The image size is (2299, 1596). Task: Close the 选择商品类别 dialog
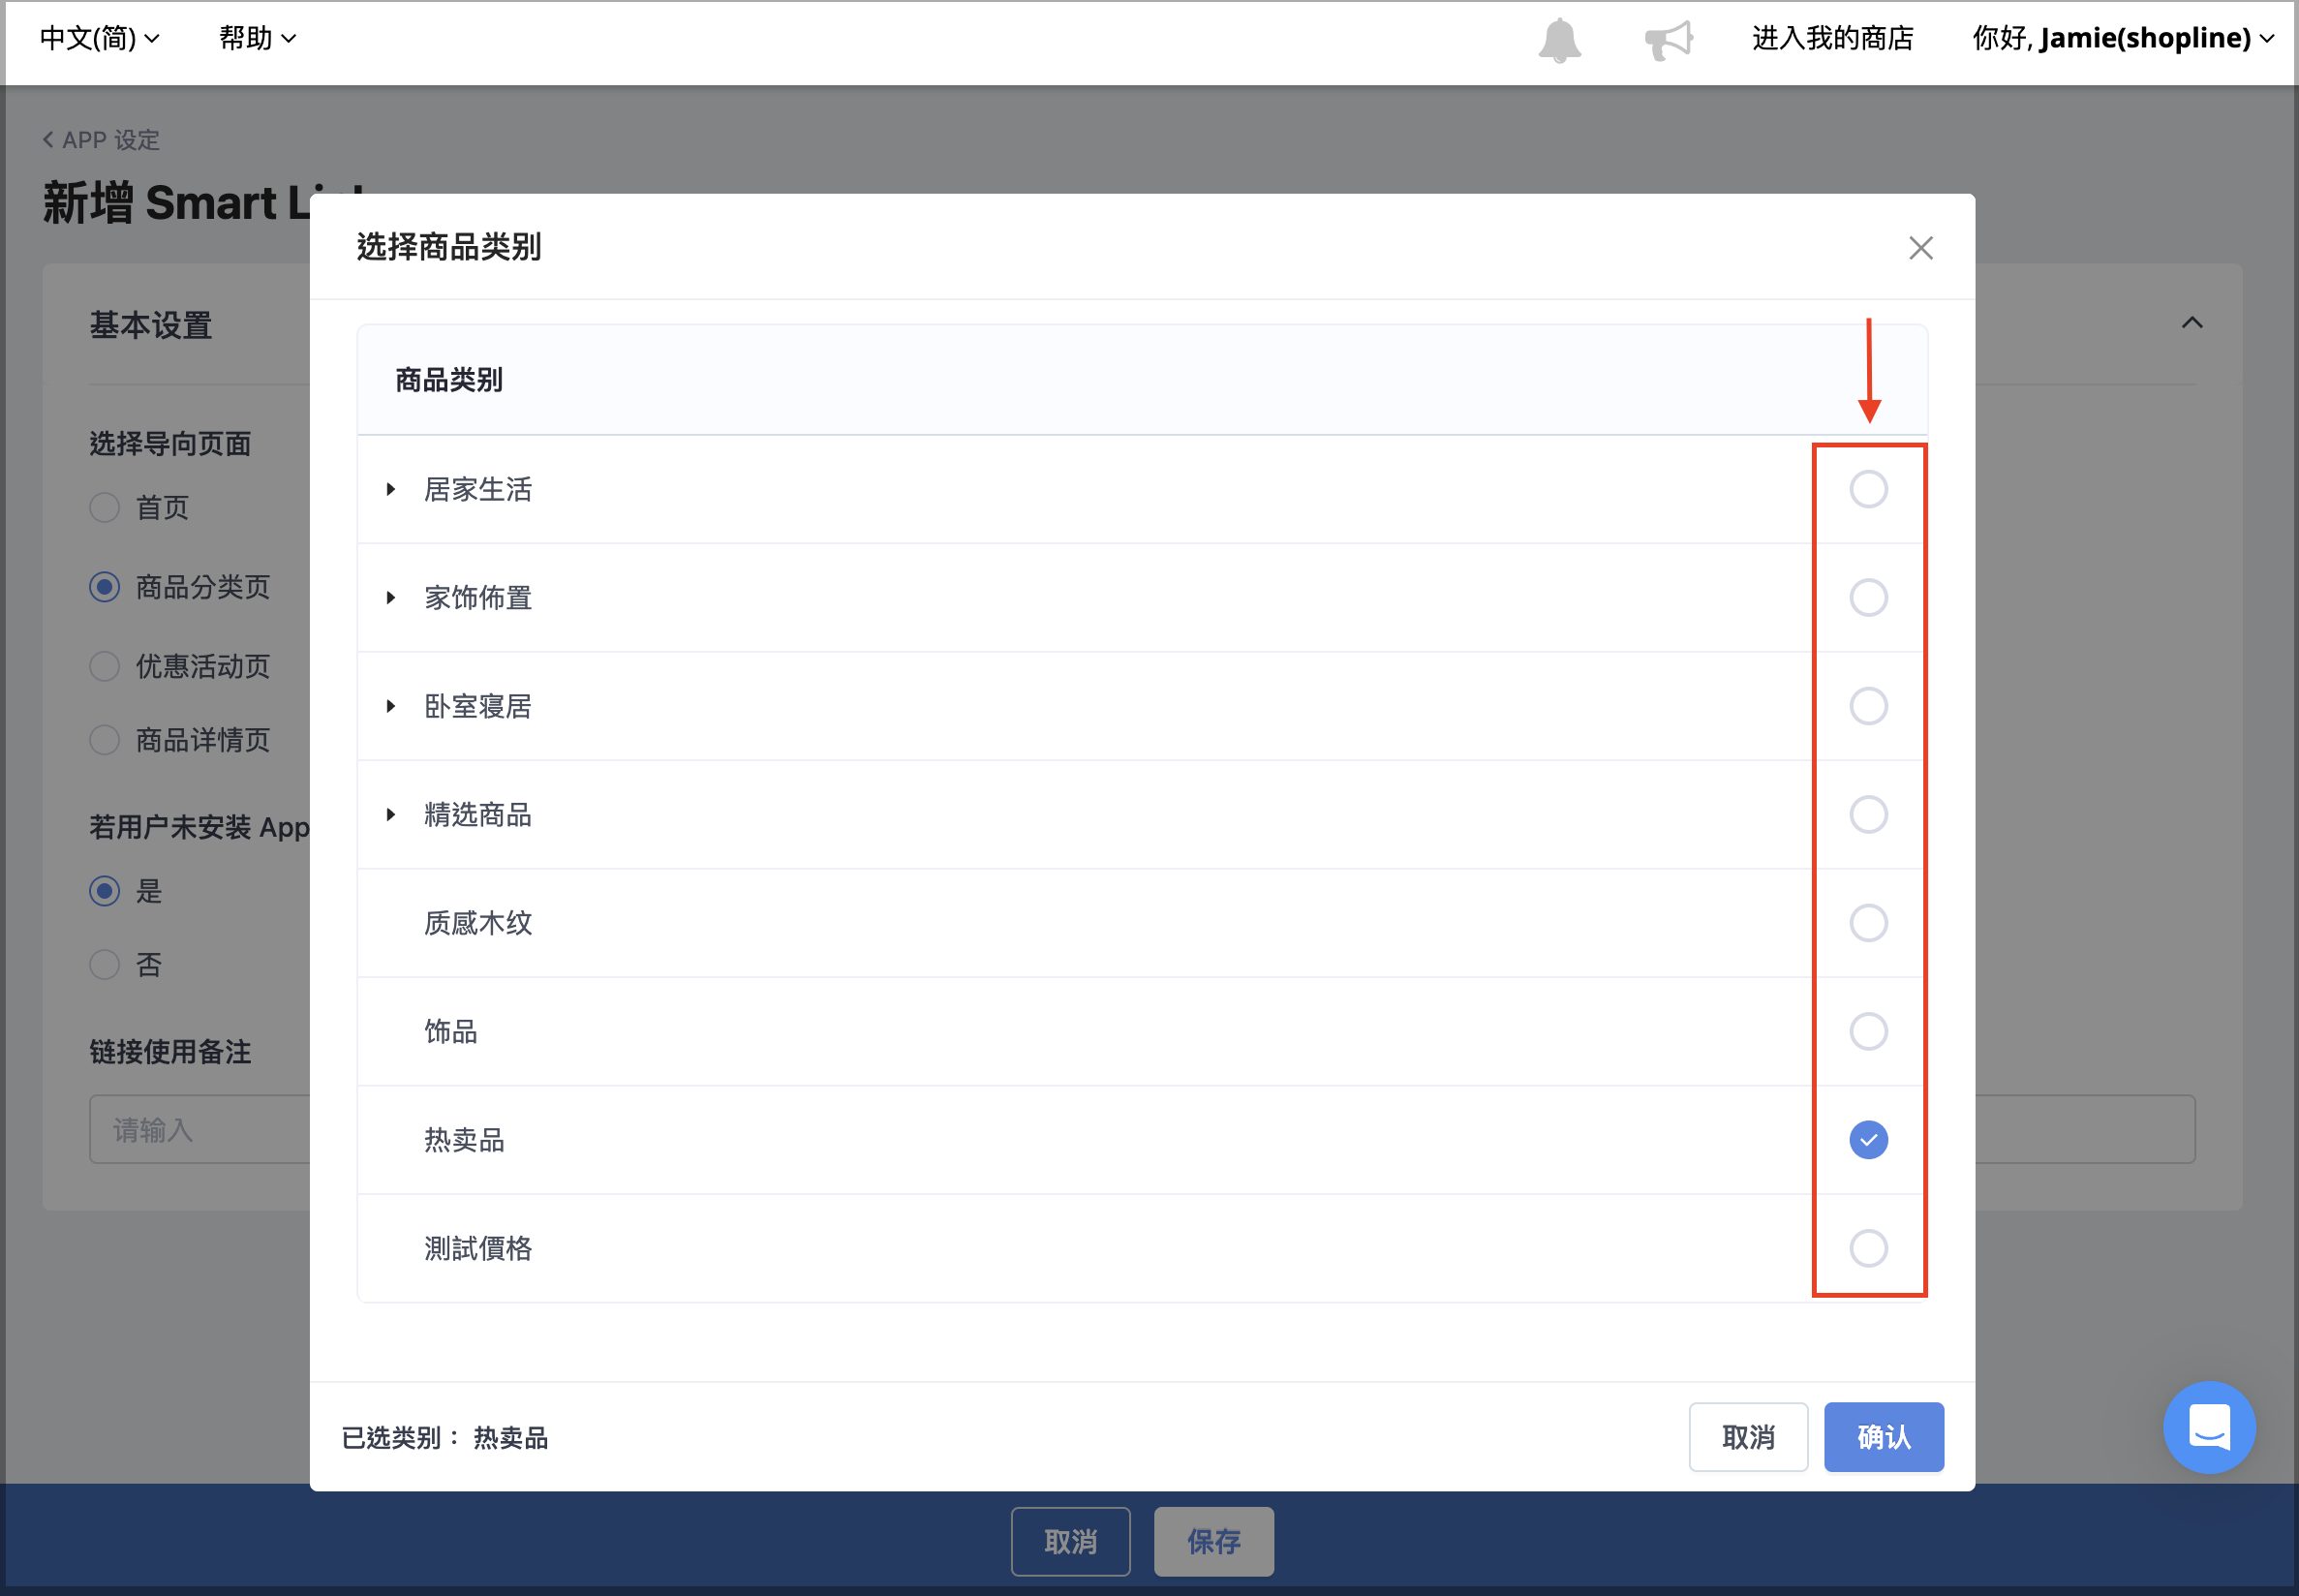pyautogui.click(x=1920, y=247)
